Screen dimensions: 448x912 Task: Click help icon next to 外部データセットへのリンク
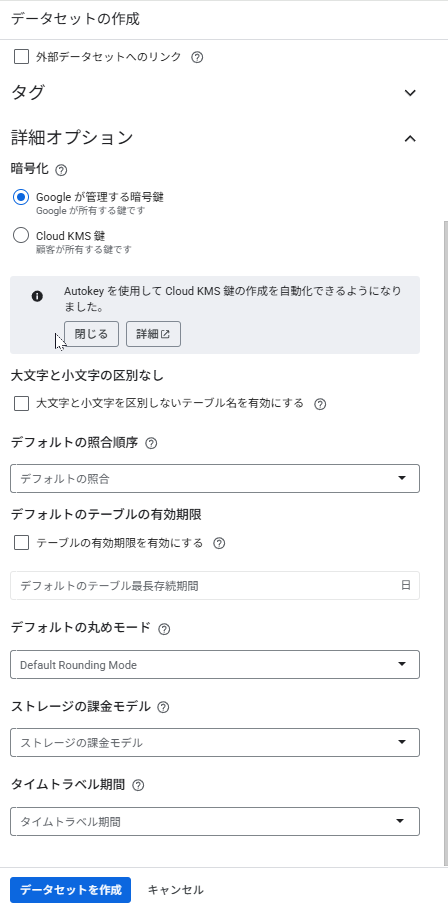tap(197, 58)
